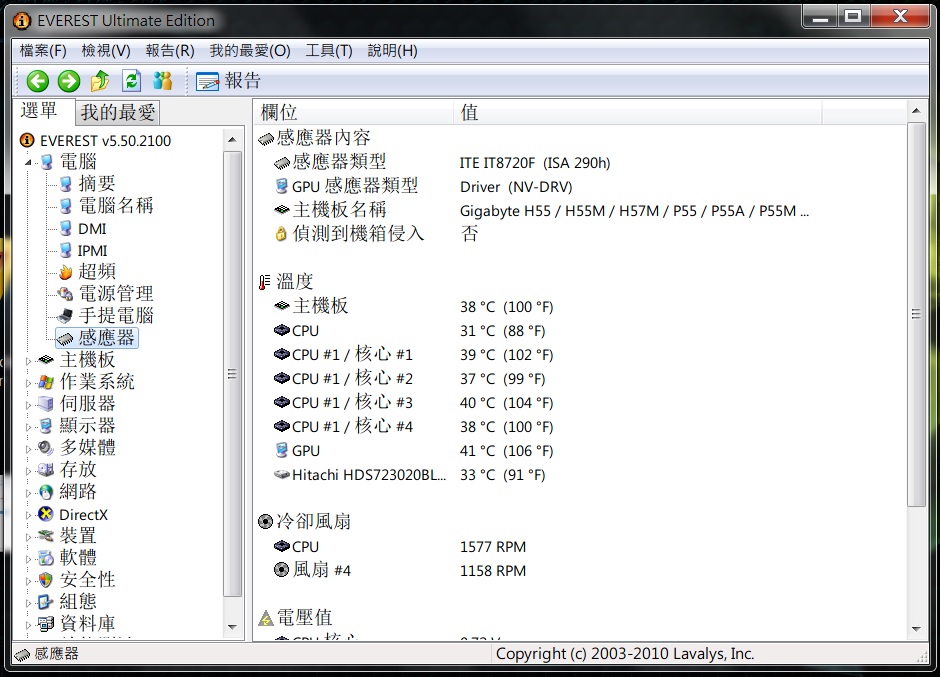Click the 顯示器 monitor icon
This screenshot has width=940, height=677.
pos(46,426)
